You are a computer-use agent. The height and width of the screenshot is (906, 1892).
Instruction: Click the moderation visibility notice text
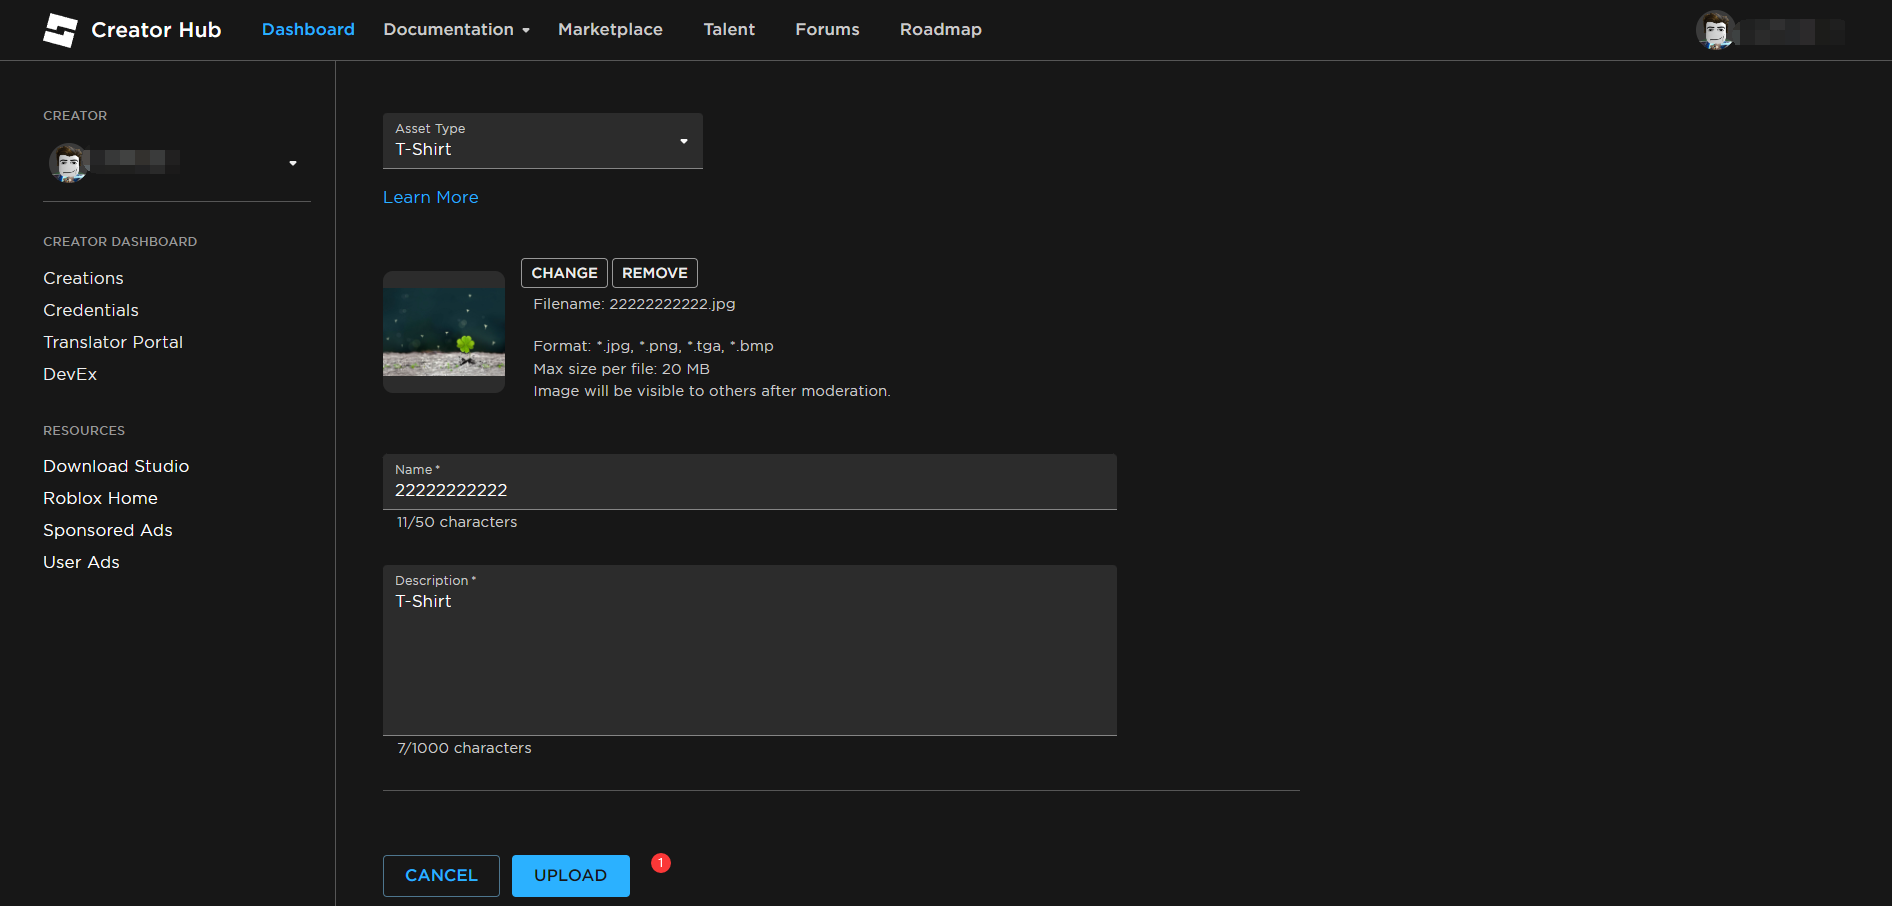712,391
